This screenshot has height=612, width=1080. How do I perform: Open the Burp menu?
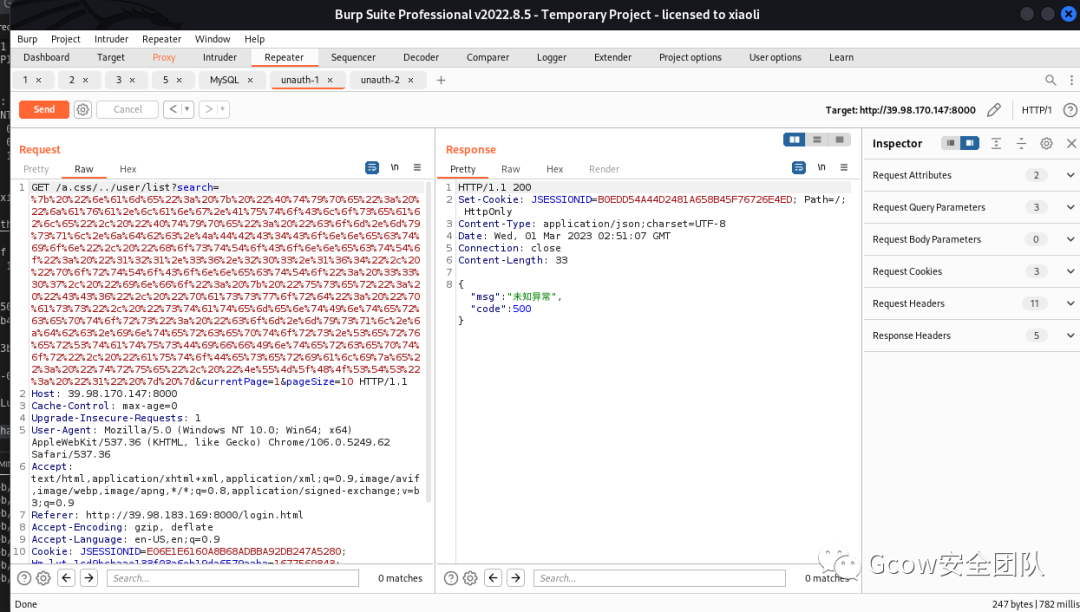(28, 39)
